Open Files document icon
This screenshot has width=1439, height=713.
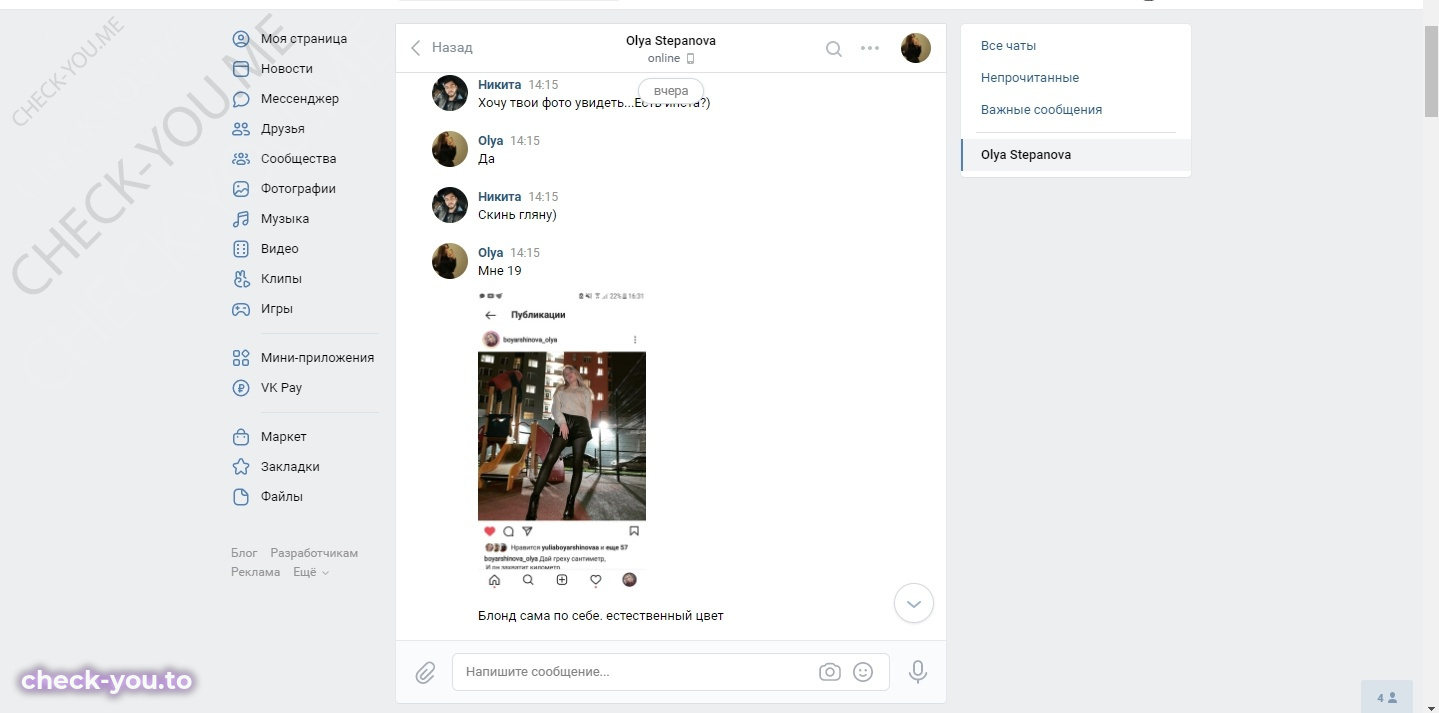[x=241, y=497]
